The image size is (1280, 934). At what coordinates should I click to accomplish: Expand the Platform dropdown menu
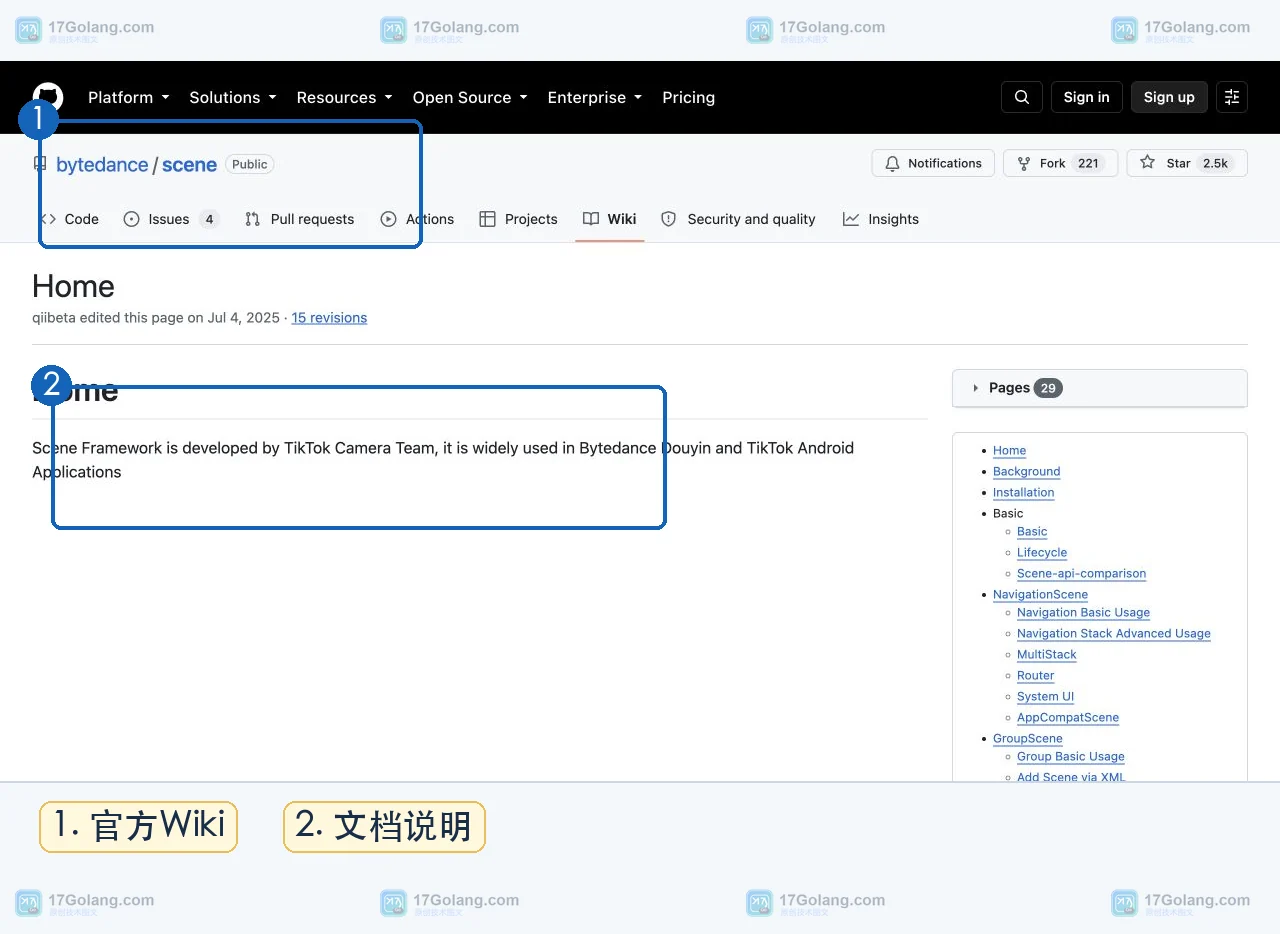tap(129, 97)
